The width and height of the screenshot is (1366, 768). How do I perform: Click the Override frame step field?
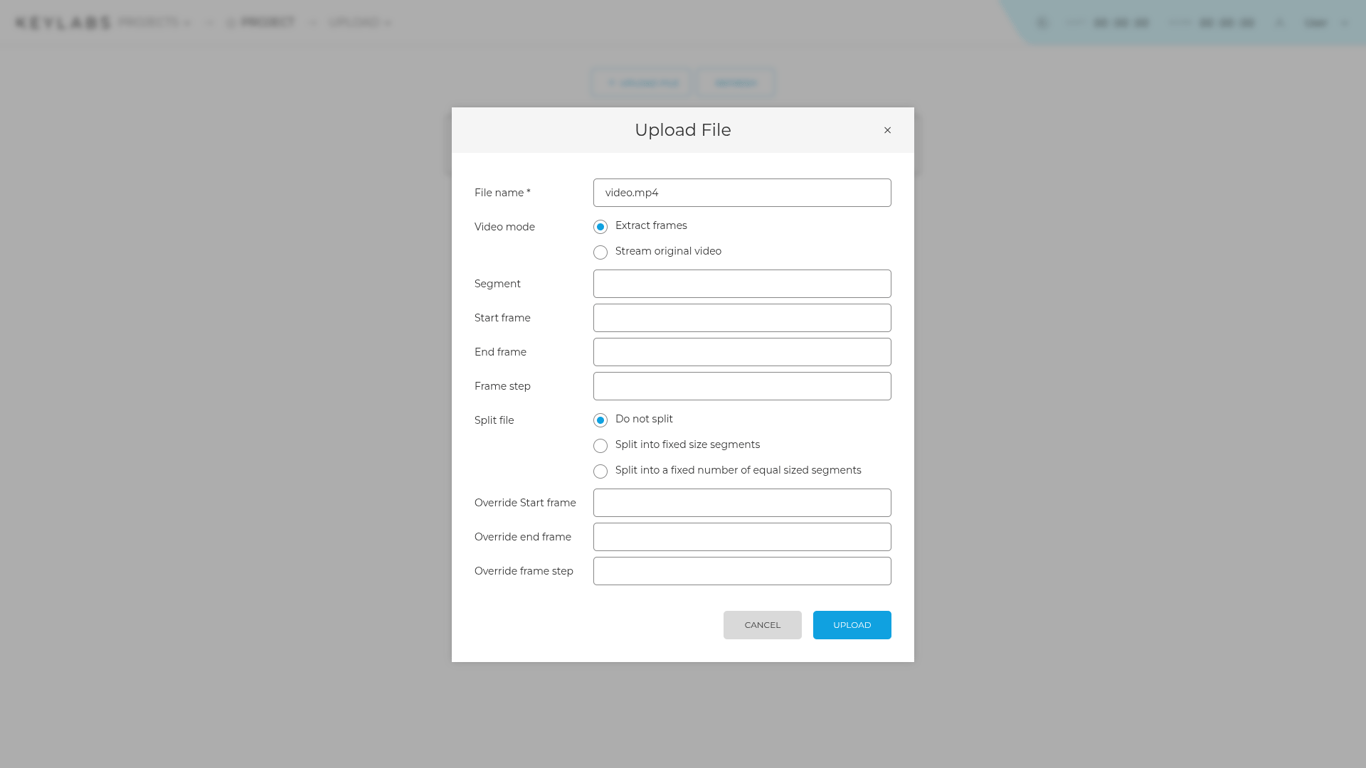click(x=742, y=571)
